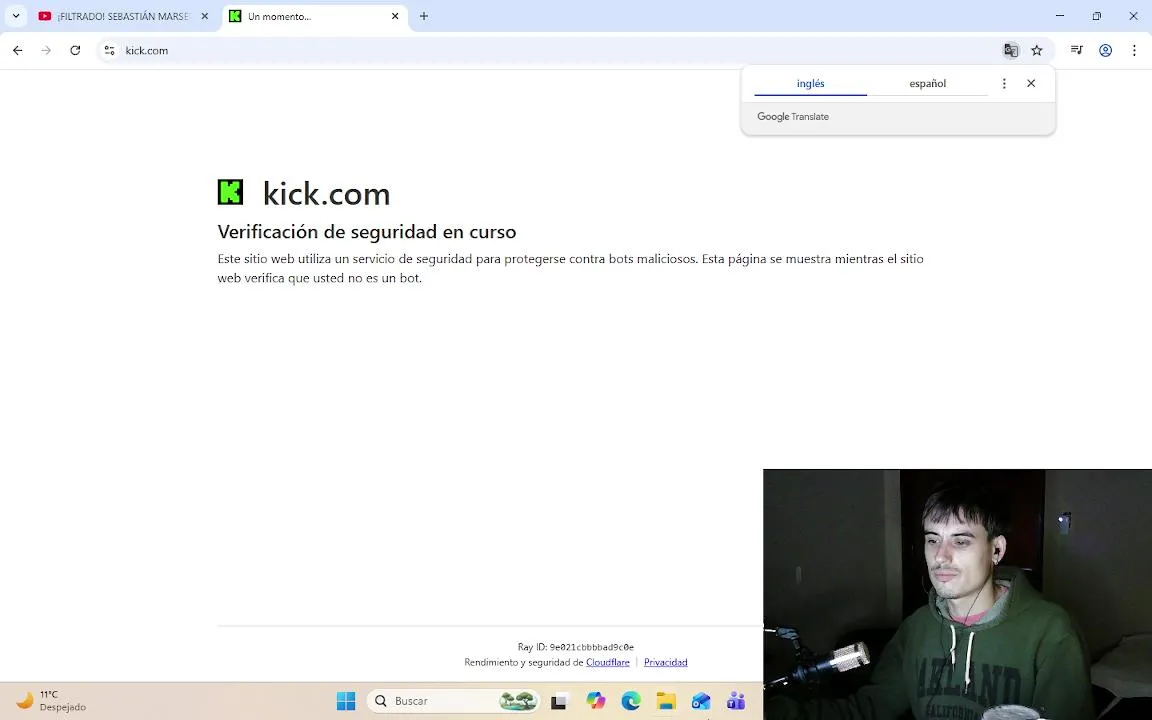This screenshot has height=720, width=1152.
Task: Open the Cloudflare link
Action: [x=608, y=663]
